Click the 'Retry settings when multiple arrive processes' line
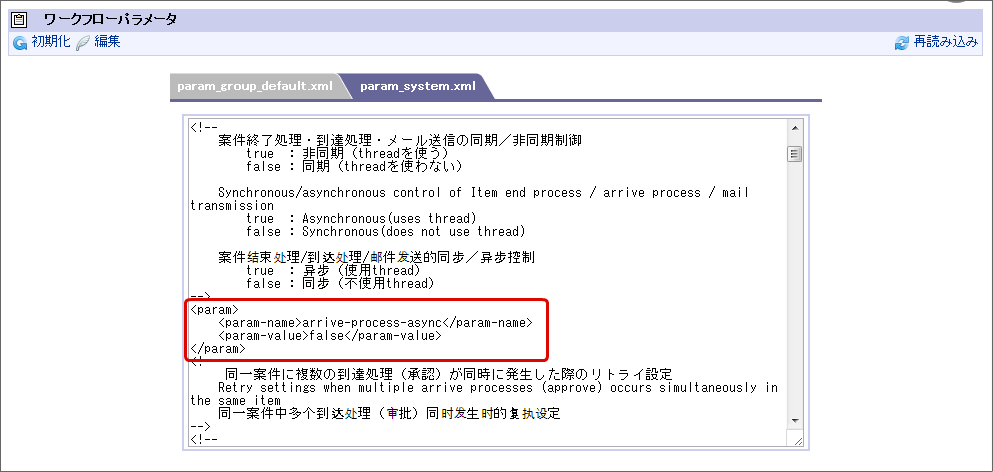 click(498, 387)
